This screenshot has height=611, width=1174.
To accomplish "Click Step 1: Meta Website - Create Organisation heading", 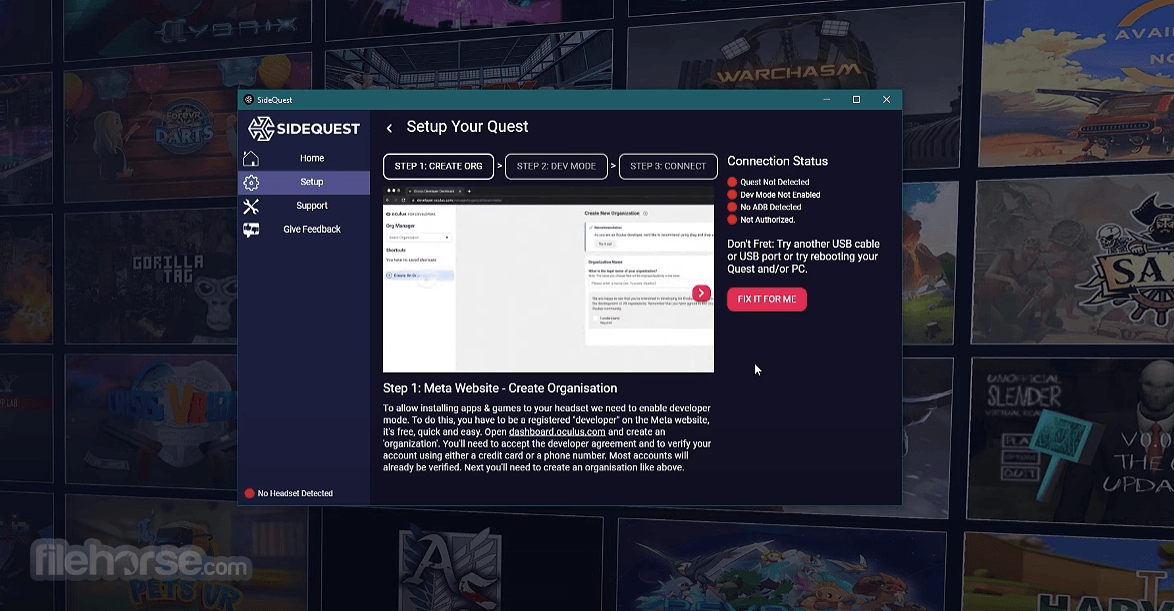I will point(500,388).
